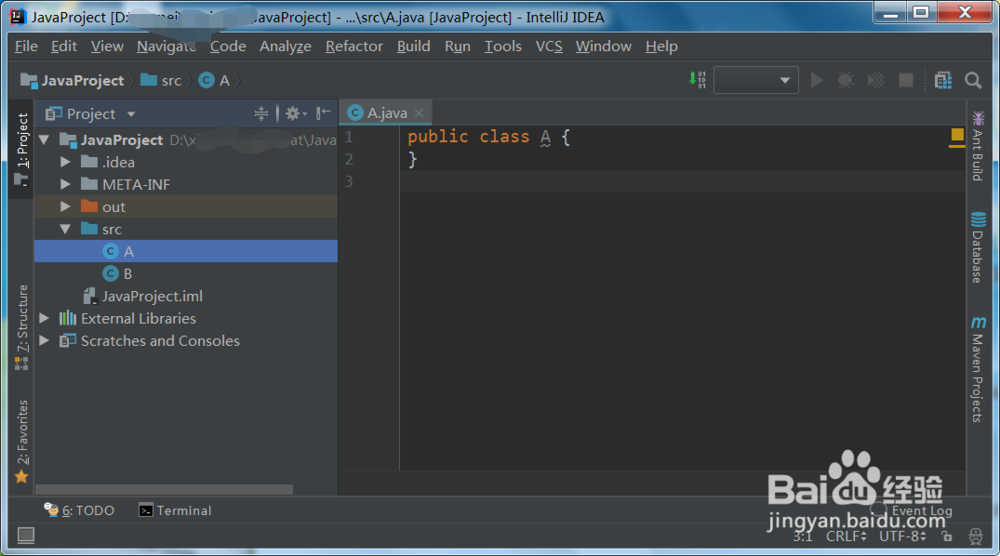Click the project tree horizontal scrollbar

tap(164, 490)
